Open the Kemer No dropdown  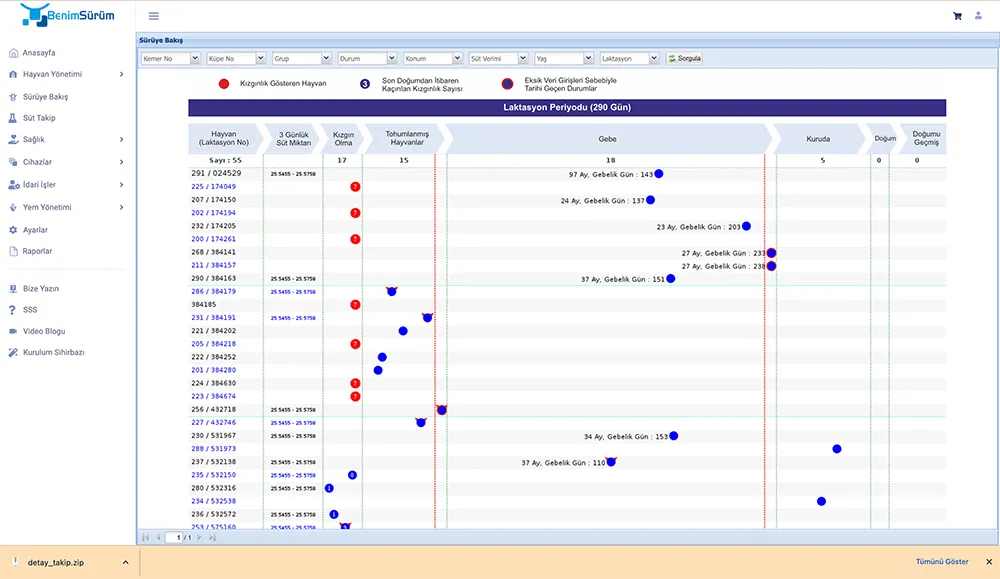pyautogui.click(x=169, y=59)
